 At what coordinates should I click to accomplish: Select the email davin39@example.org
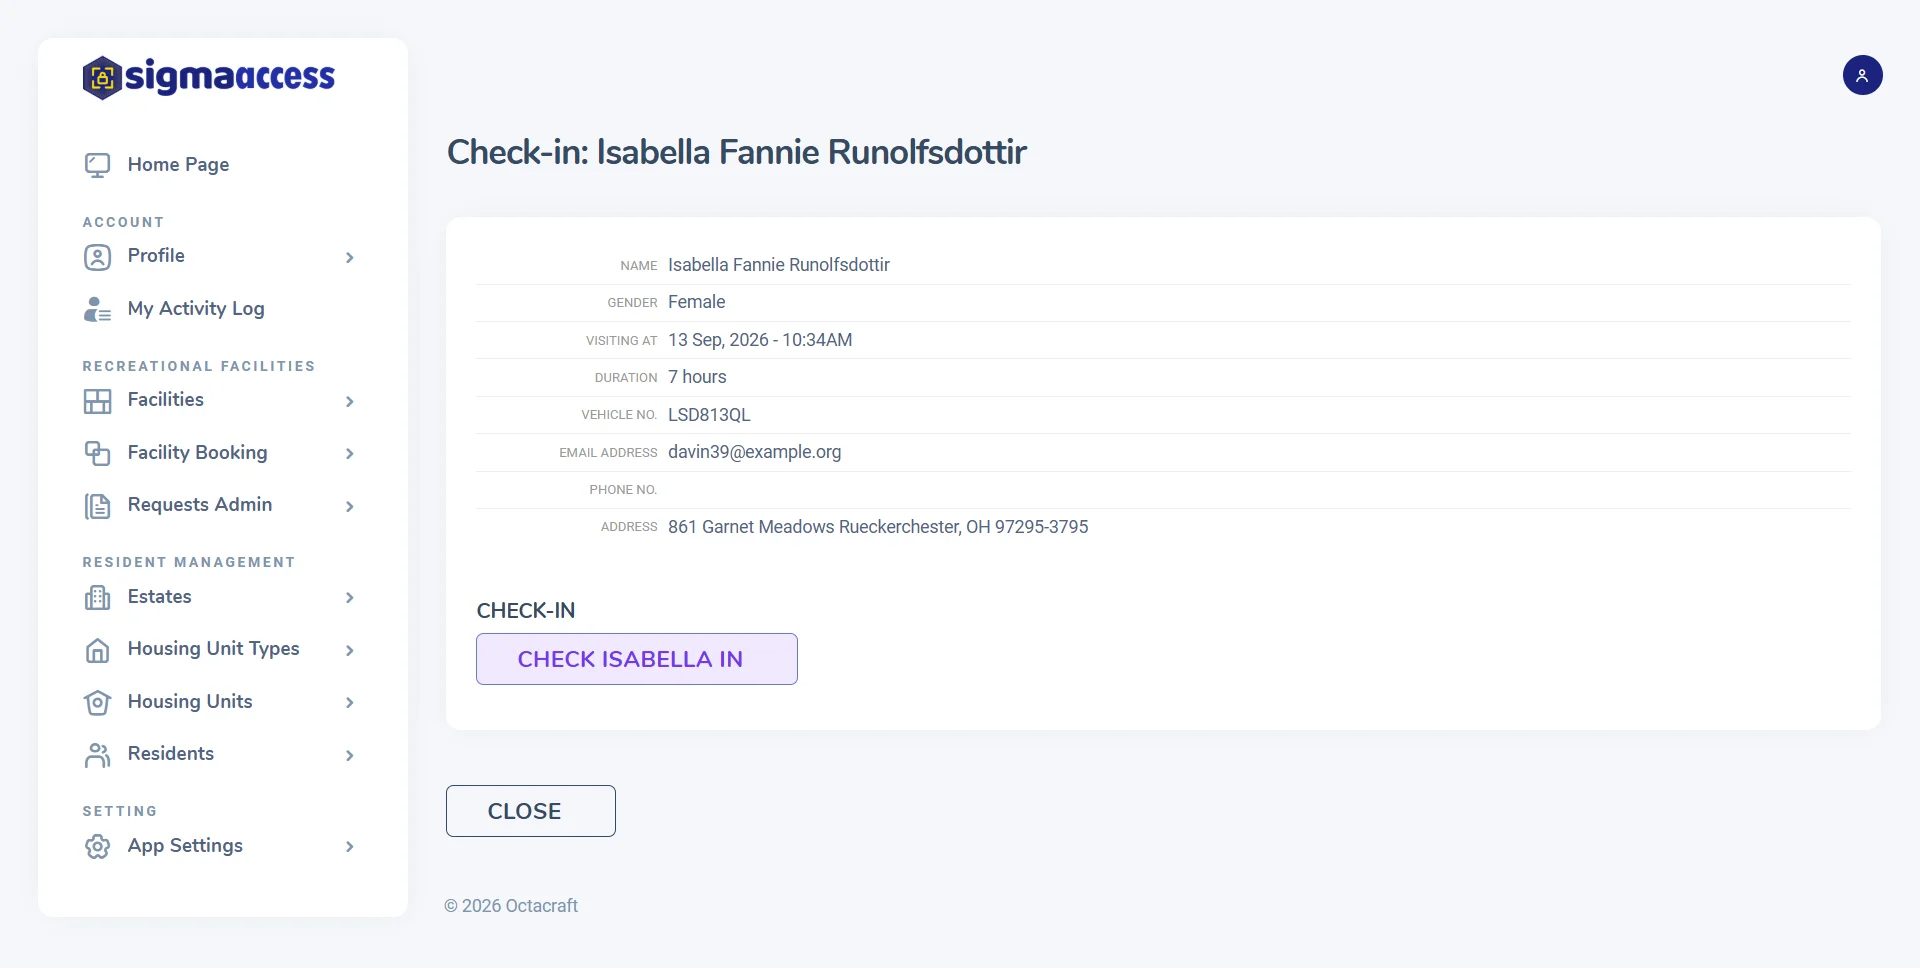click(755, 452)
